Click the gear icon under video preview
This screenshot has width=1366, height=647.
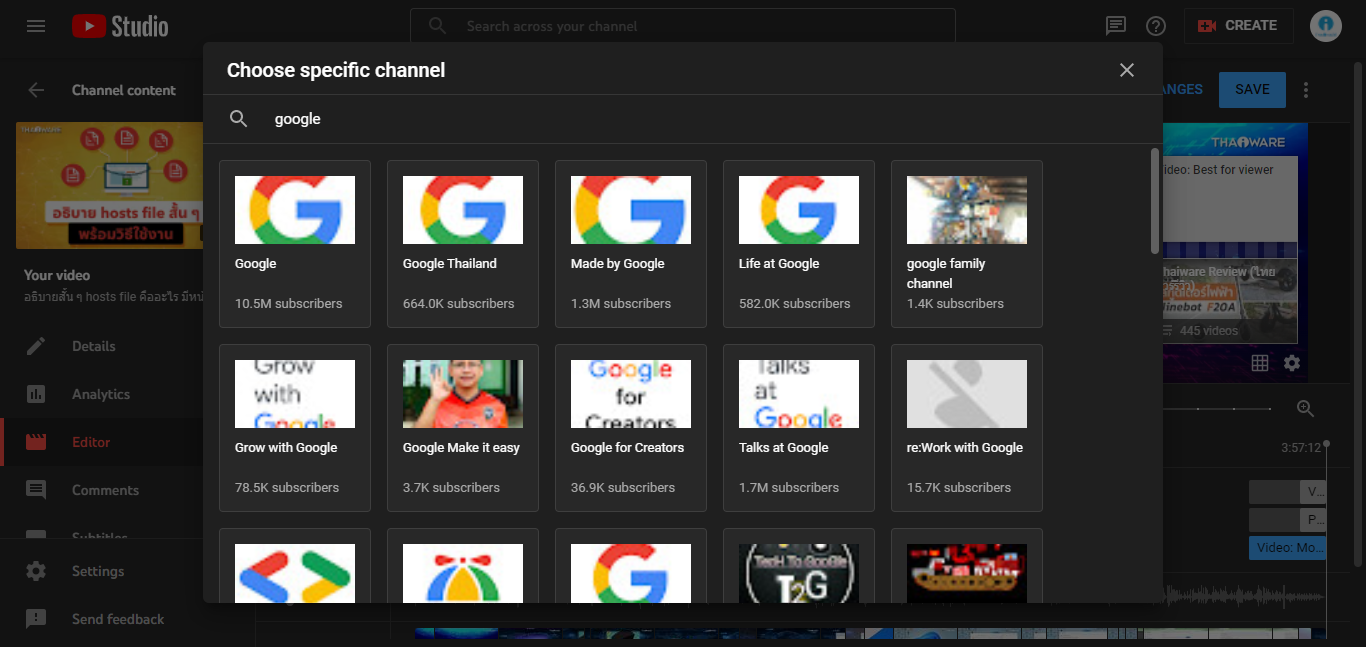[1292, 363]
